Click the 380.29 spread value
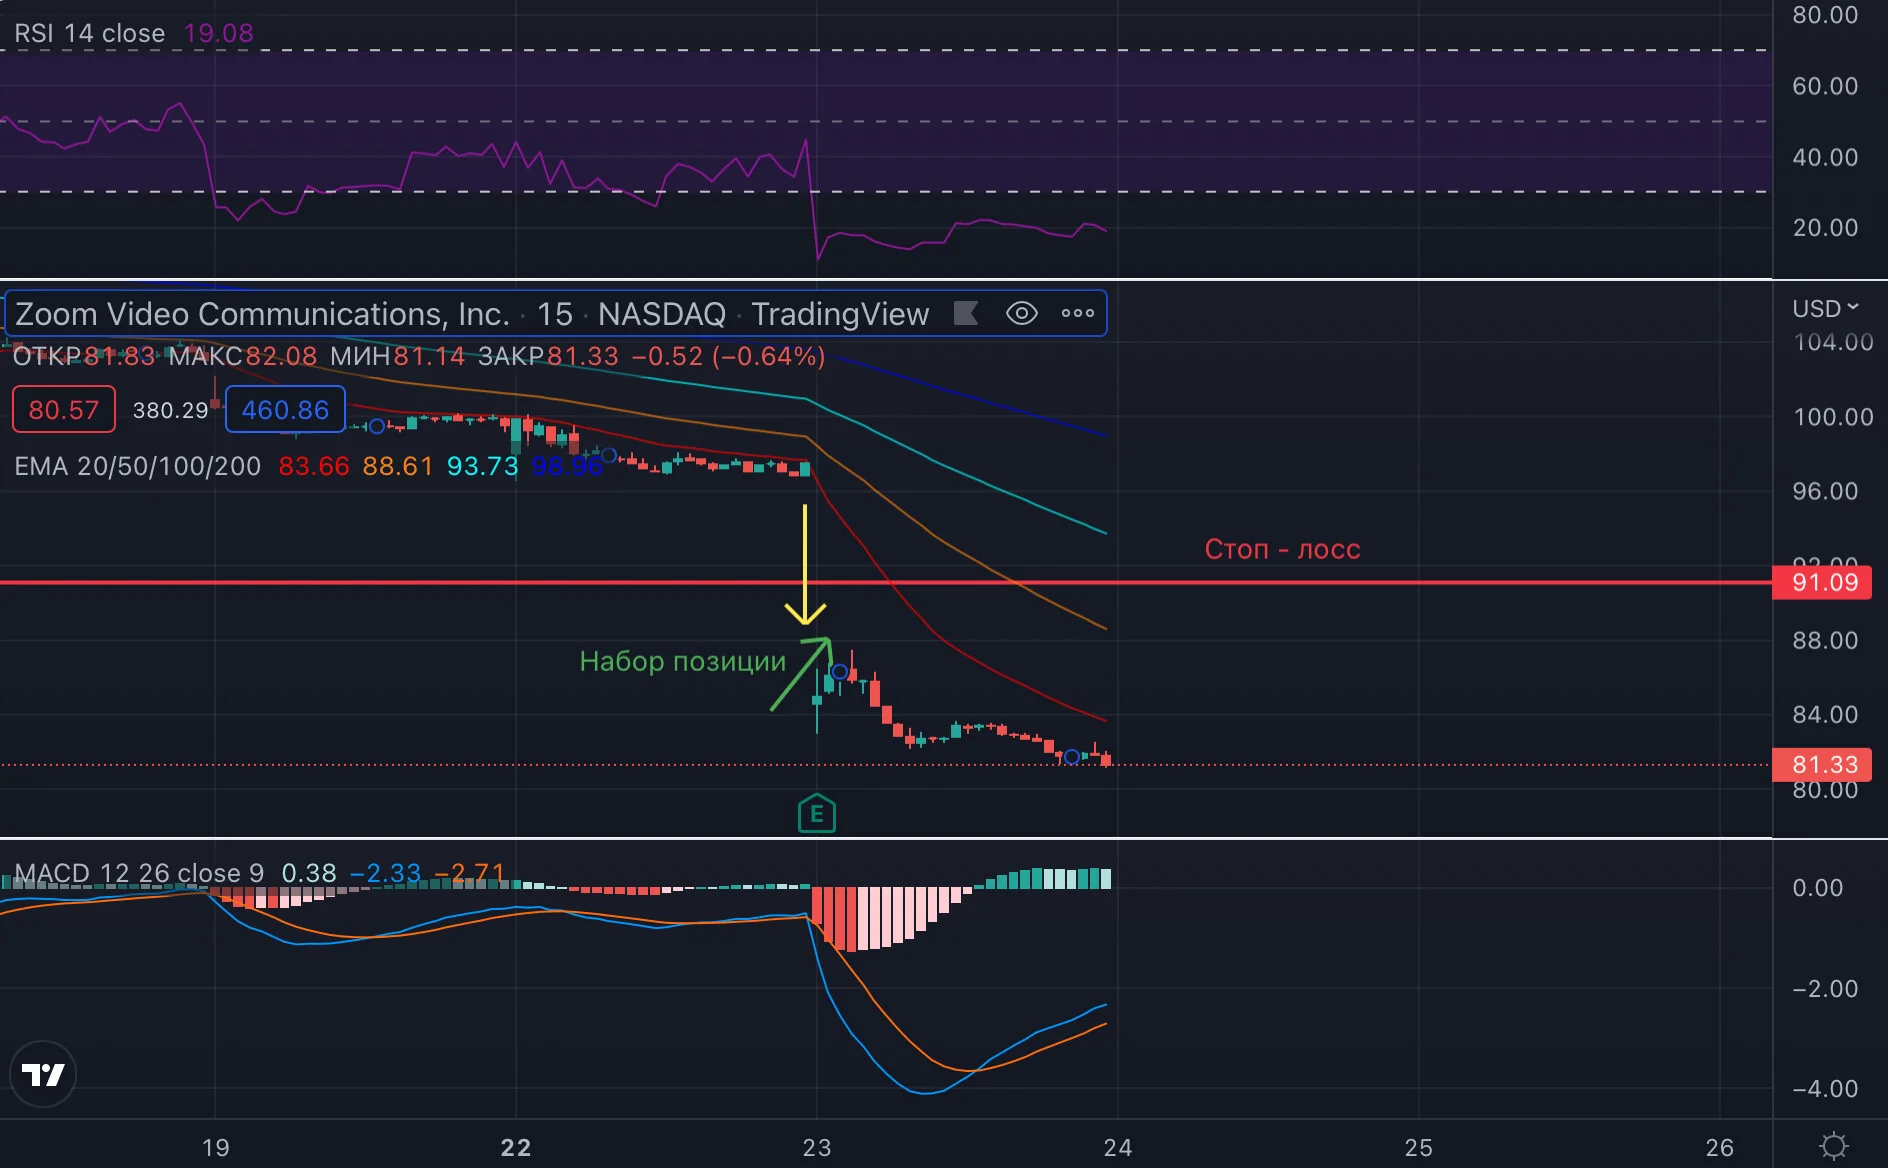1888x1168 pixels. 171,410
